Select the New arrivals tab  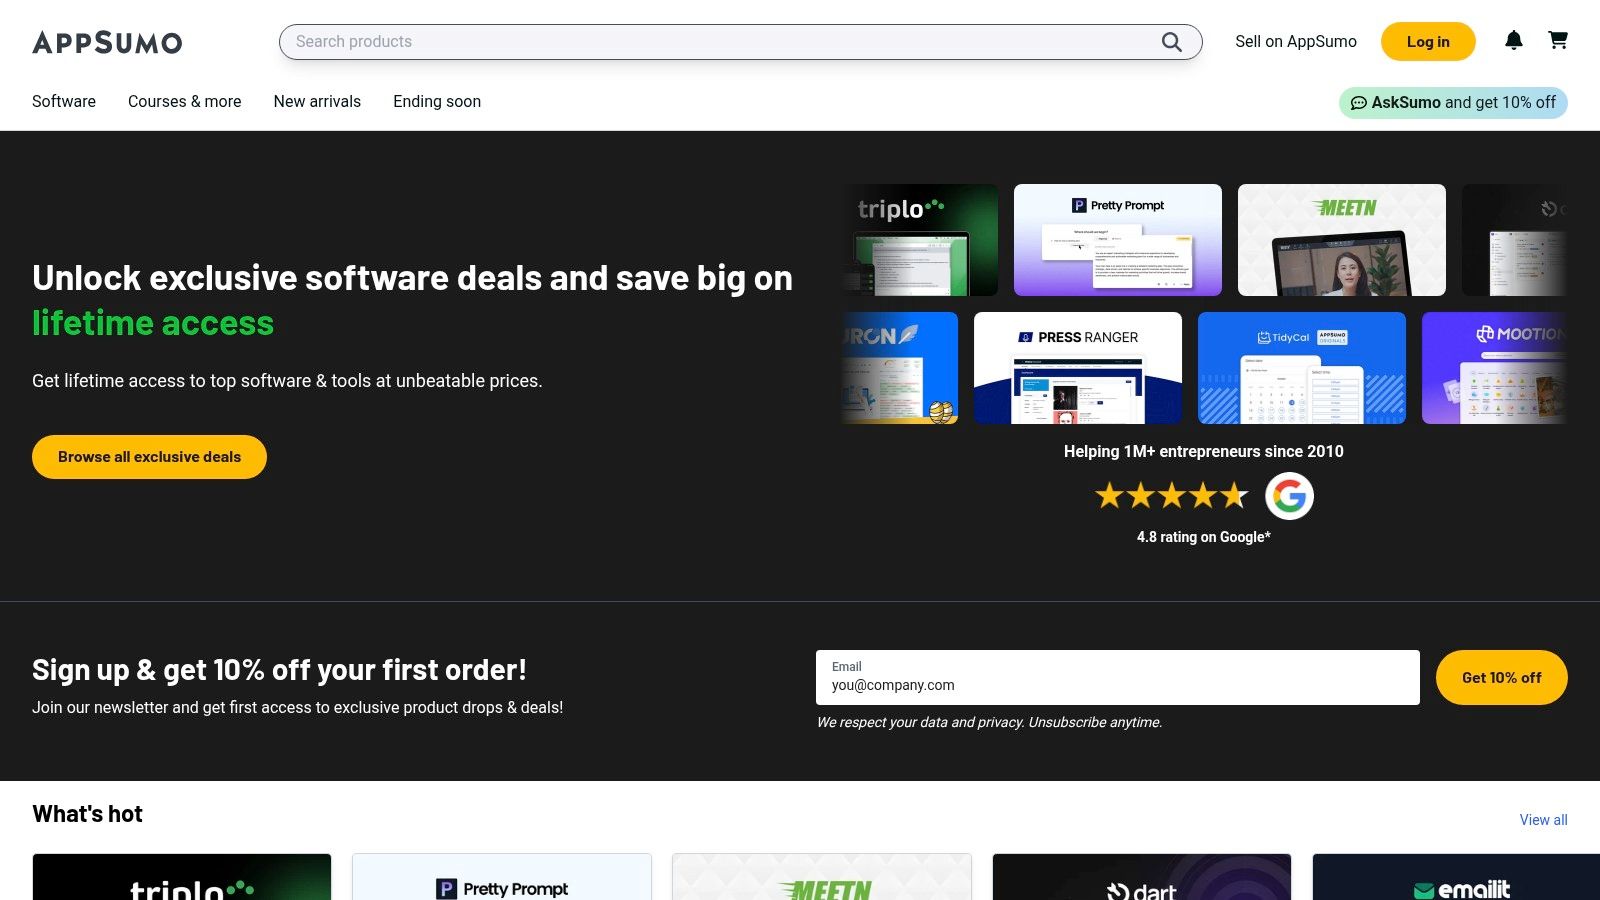317,101
